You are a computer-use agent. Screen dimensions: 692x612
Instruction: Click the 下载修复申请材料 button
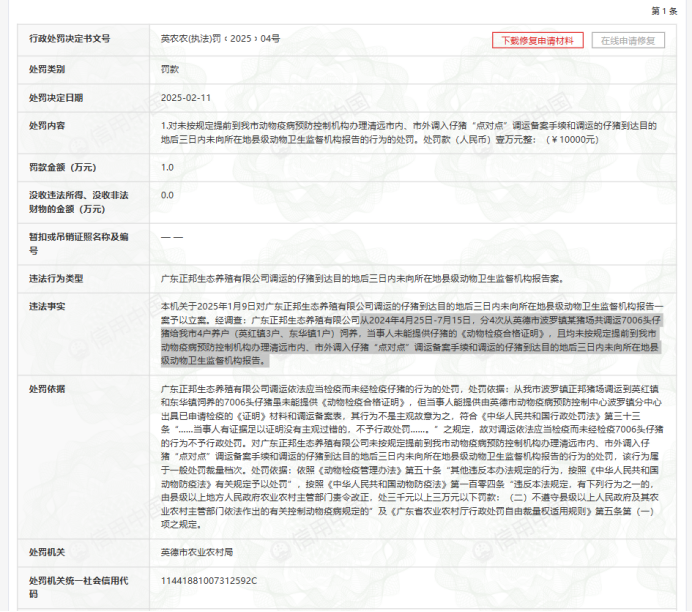pos(538,41)
